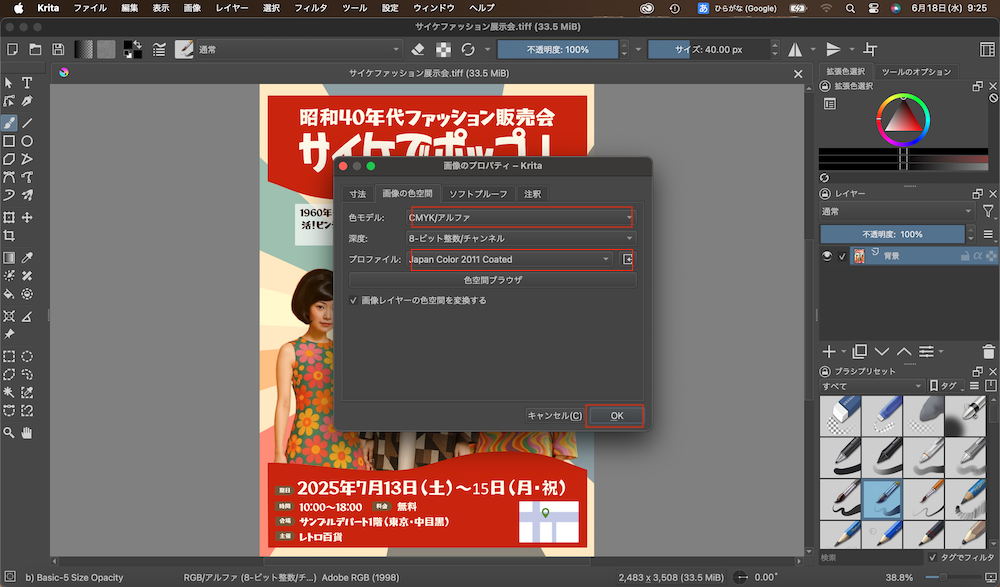This screenshot has width=1000, height=587.
Task: Open the タグ options dropdown
Action: 946,386
